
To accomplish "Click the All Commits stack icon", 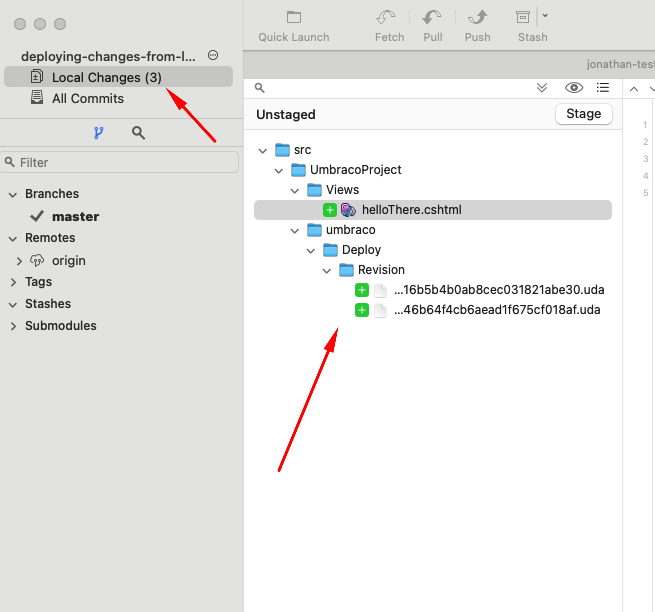I will [x=37, y=97].
